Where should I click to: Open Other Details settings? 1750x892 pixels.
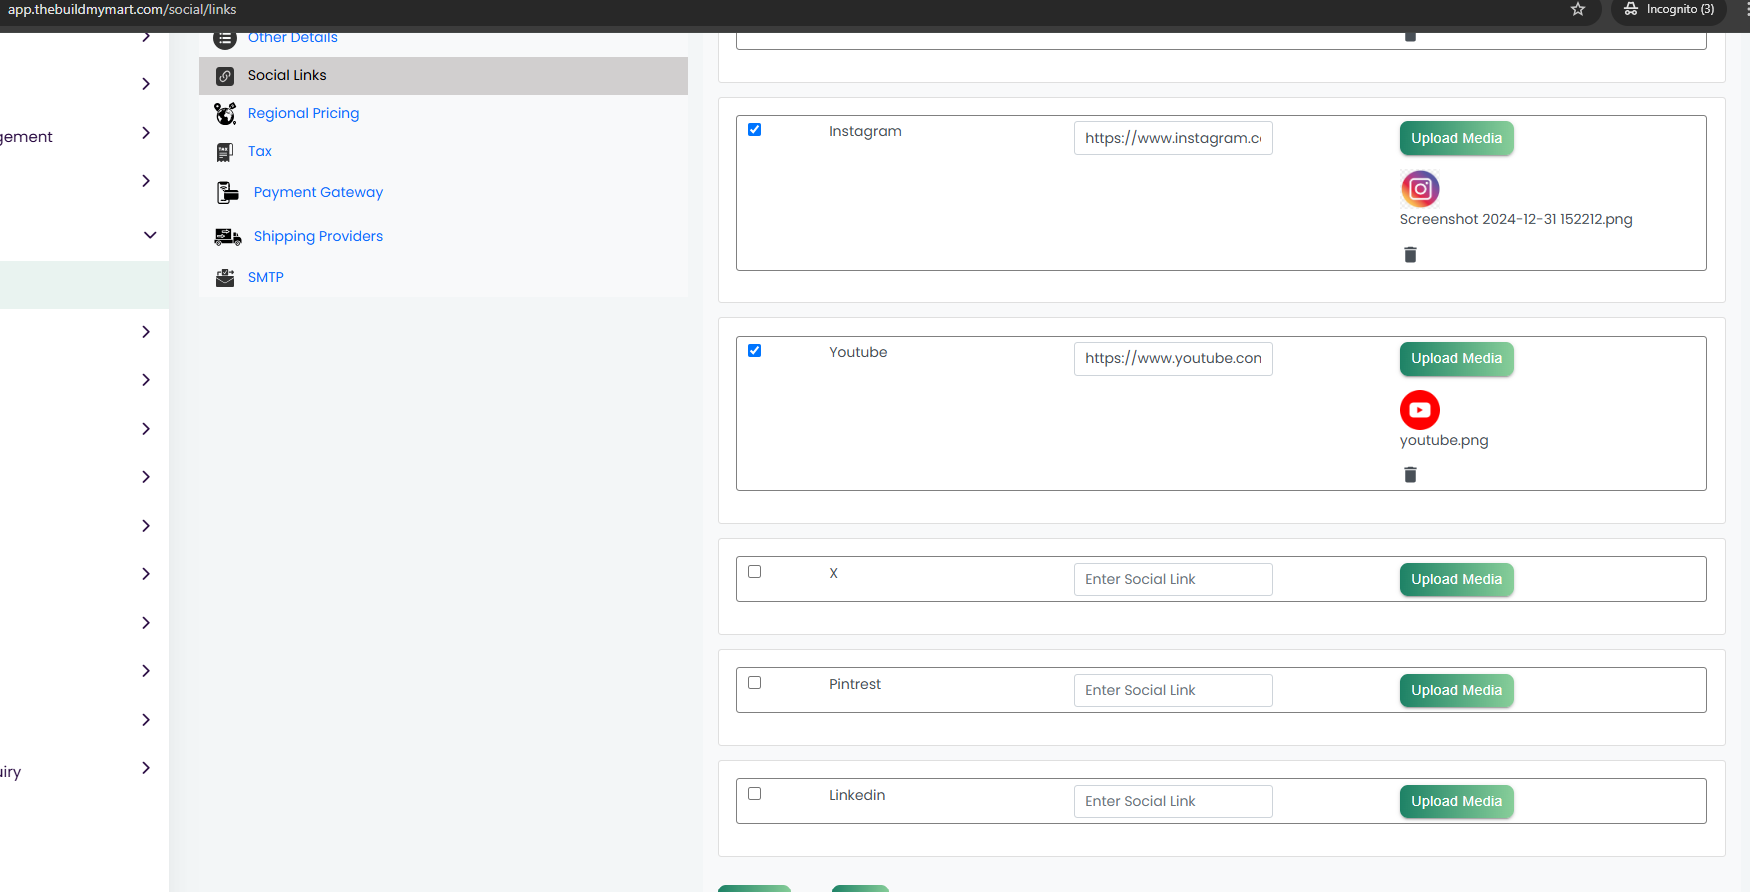[293, 38]
